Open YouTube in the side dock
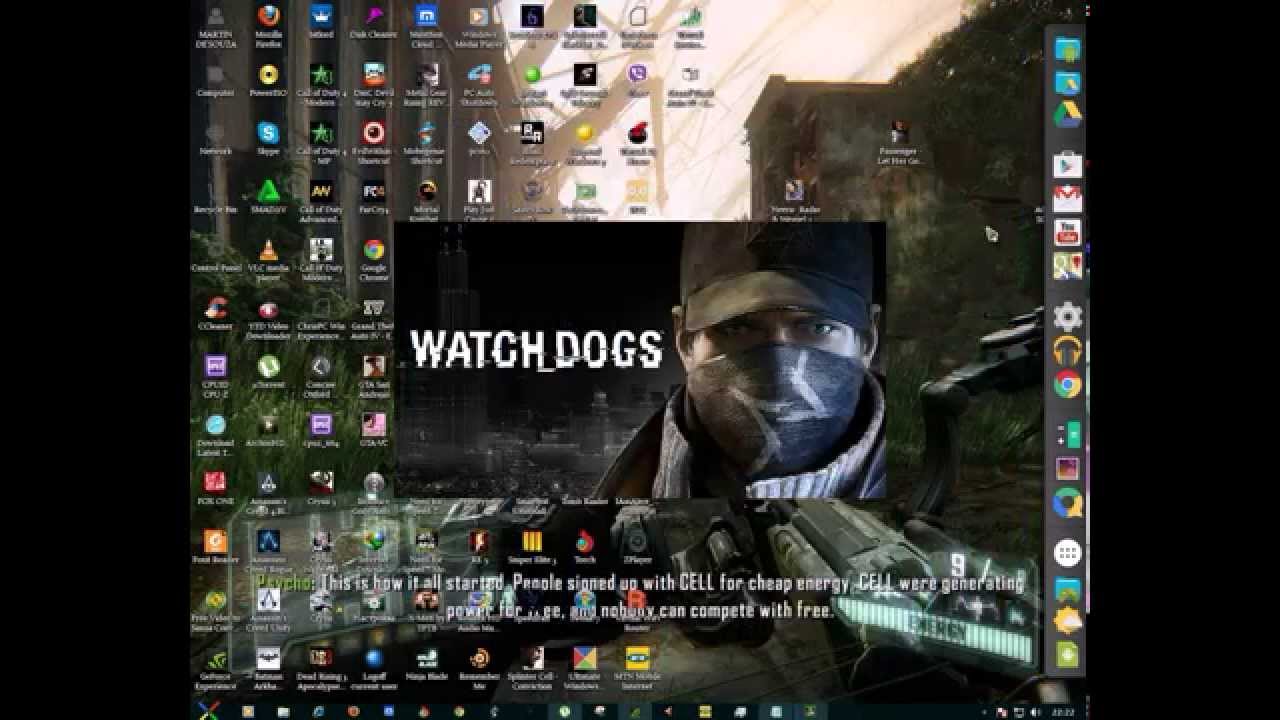 1066,232
